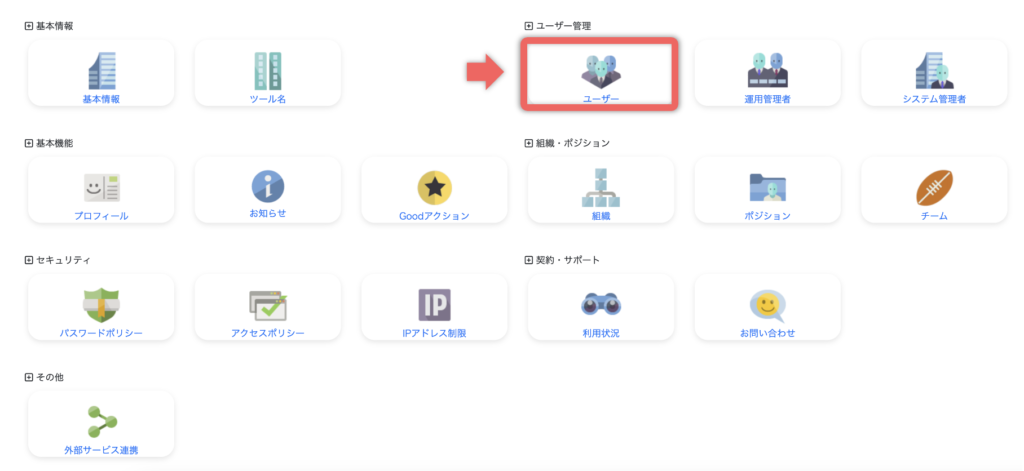Click the 外部サービス連携 tile
Viewport: 1024px width, 471px height.
(101, 424)
